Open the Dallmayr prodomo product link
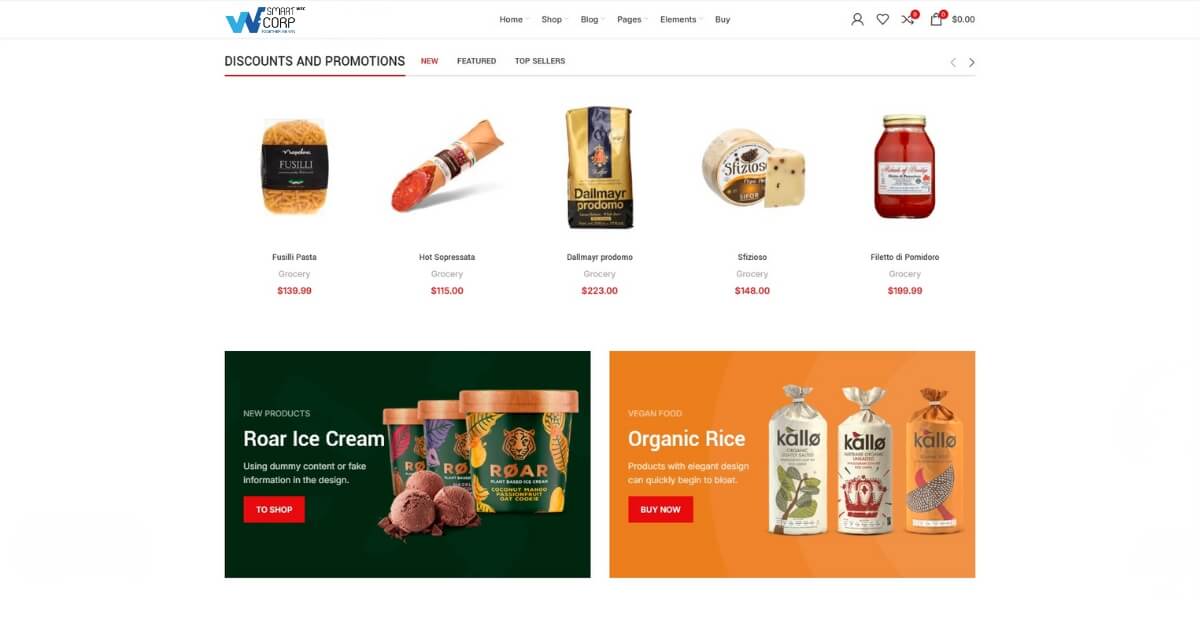This screenshot has width=1200, height=630. (599, 257)
